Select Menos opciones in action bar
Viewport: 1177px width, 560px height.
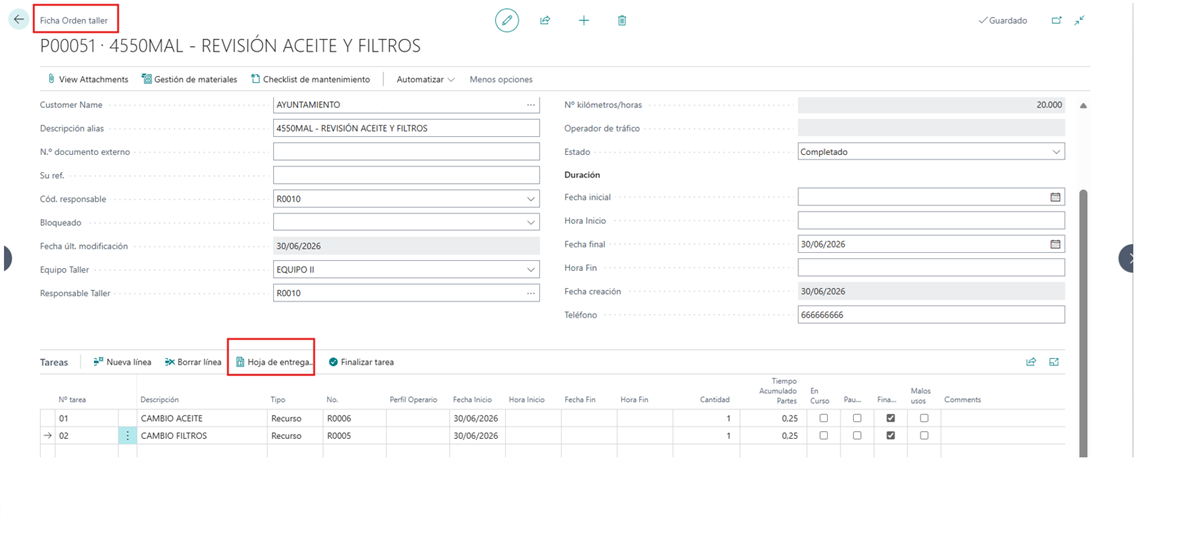(501, 79)
